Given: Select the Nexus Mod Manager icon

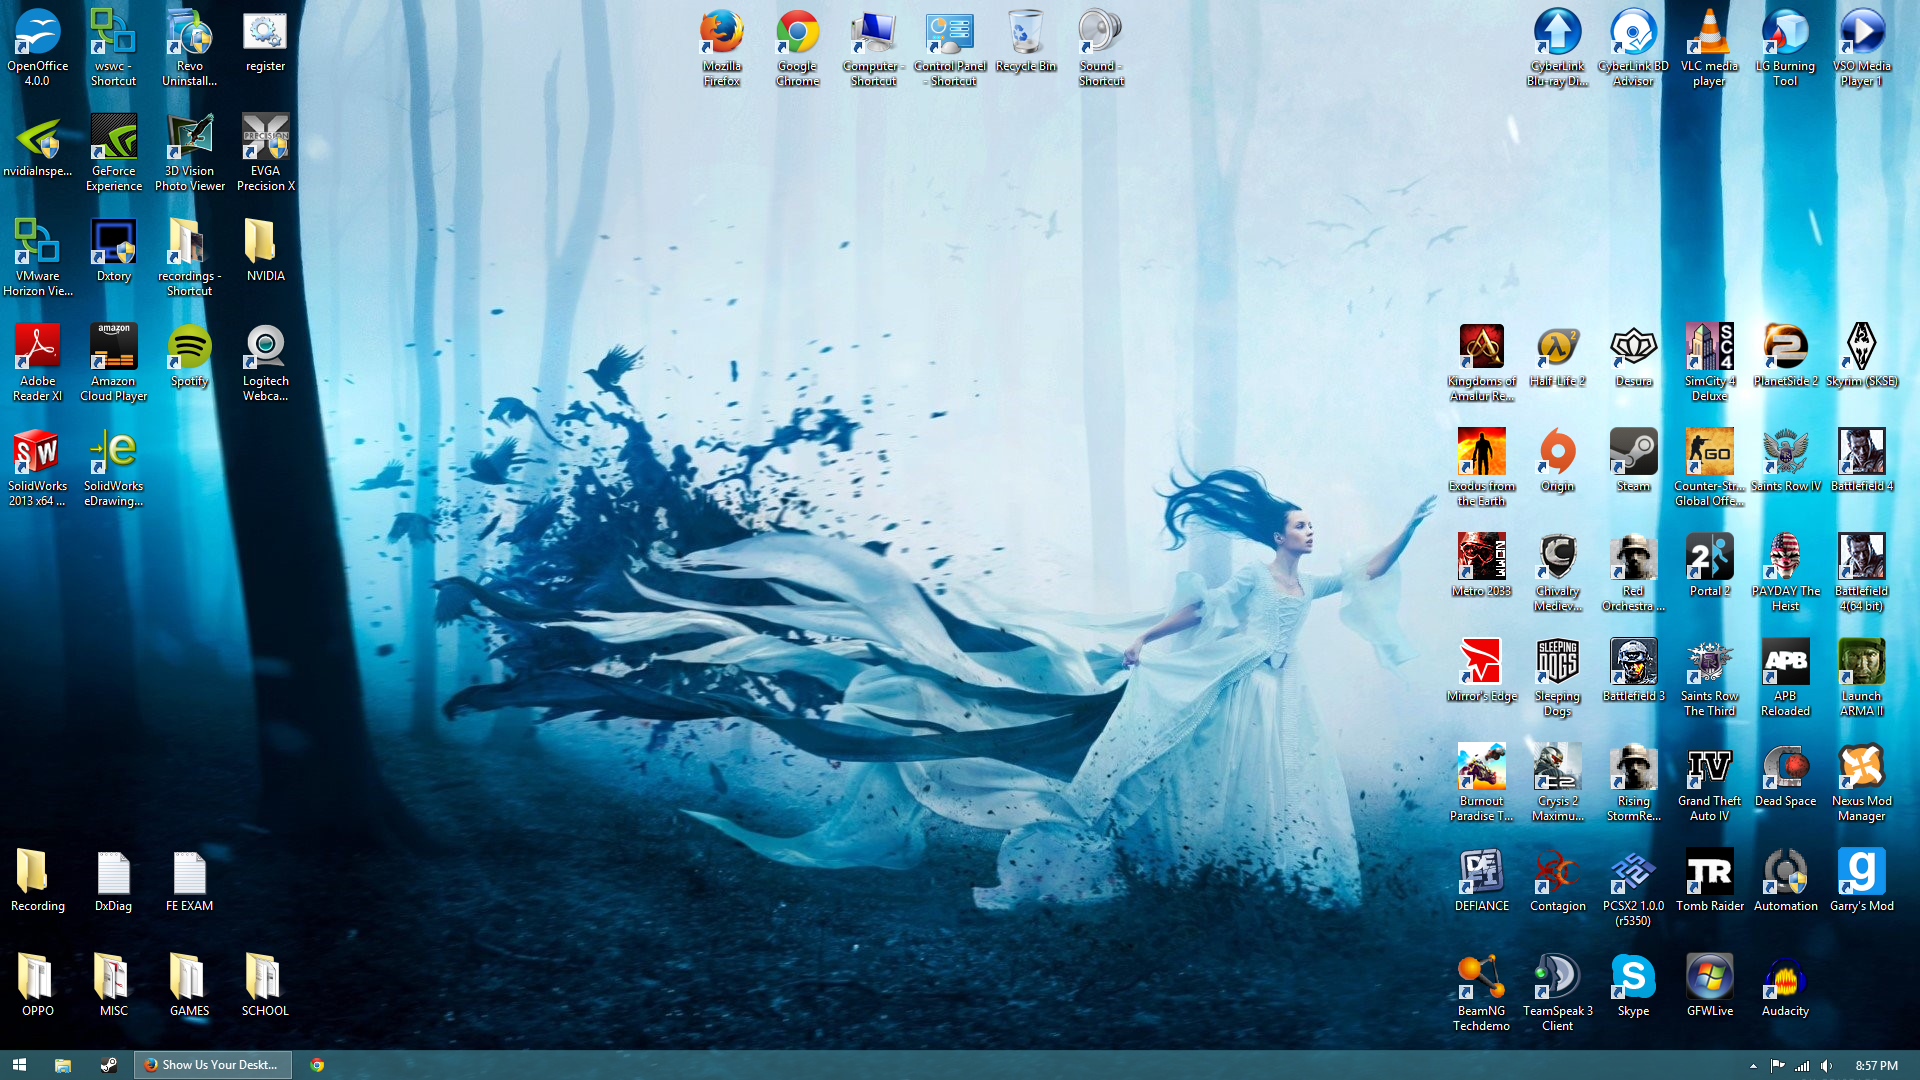Looking at the screenshot, I should [1862, 782].
